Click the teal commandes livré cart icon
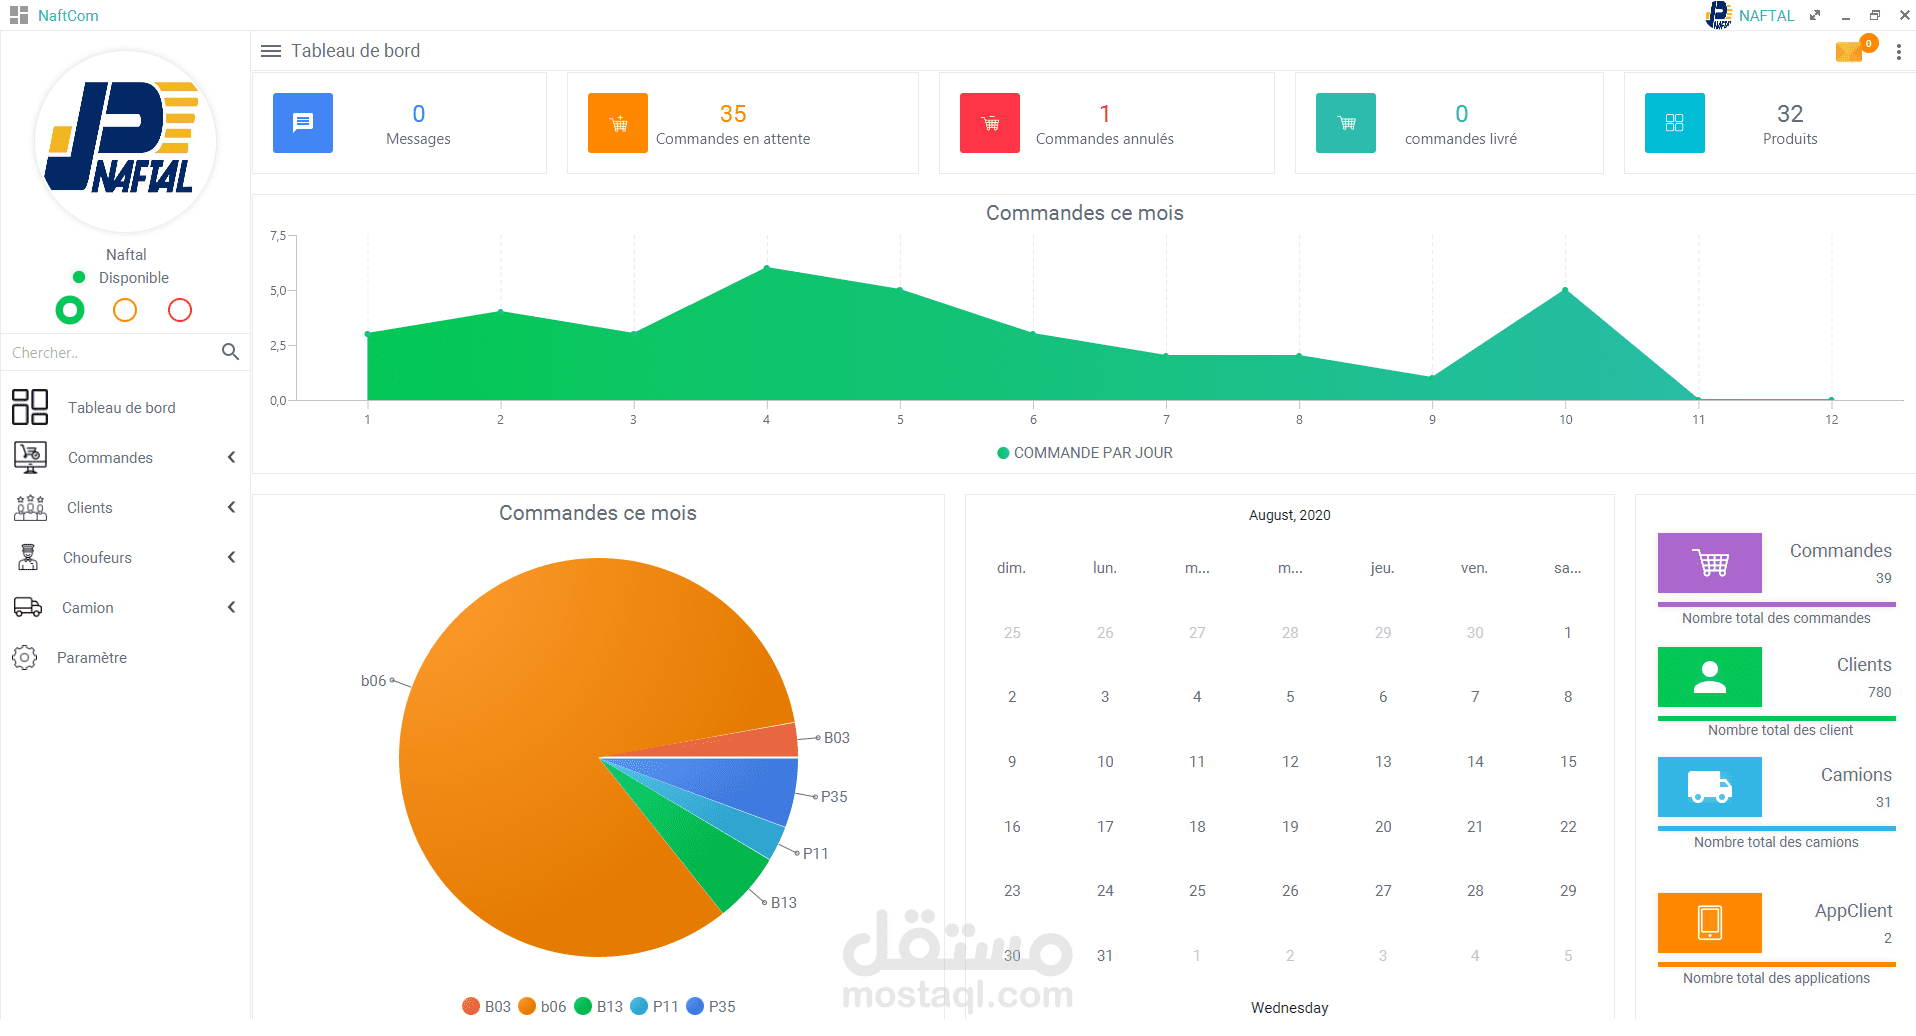Viewport: 1916px width, 1036px height. coord(1346,123)
